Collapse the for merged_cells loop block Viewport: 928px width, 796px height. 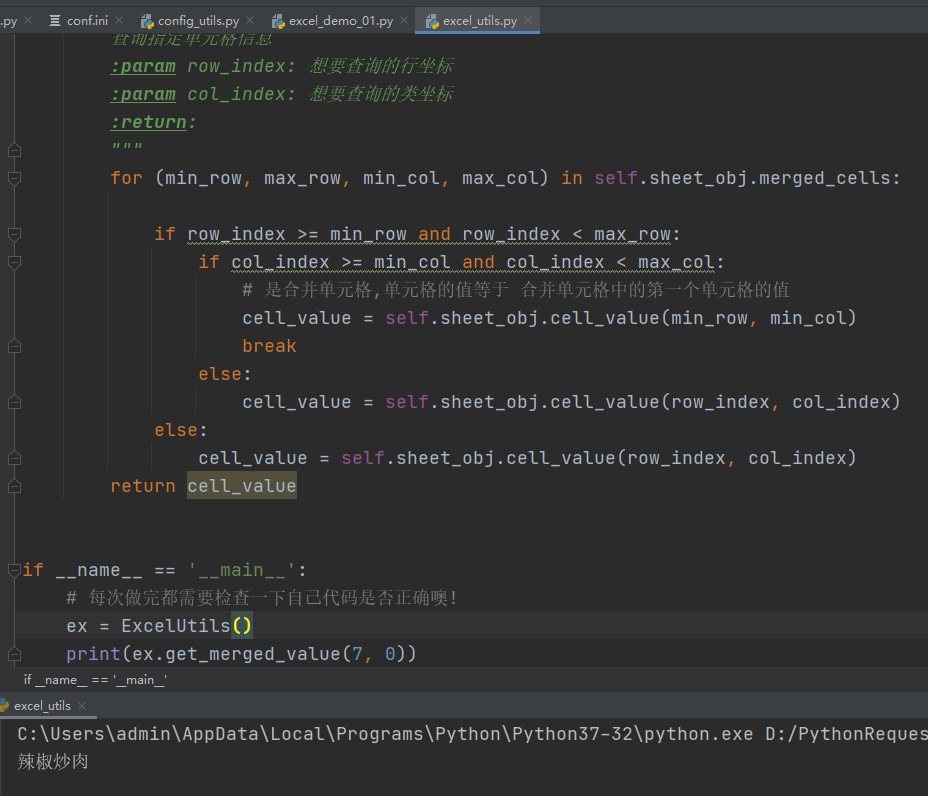coord(15,178)
